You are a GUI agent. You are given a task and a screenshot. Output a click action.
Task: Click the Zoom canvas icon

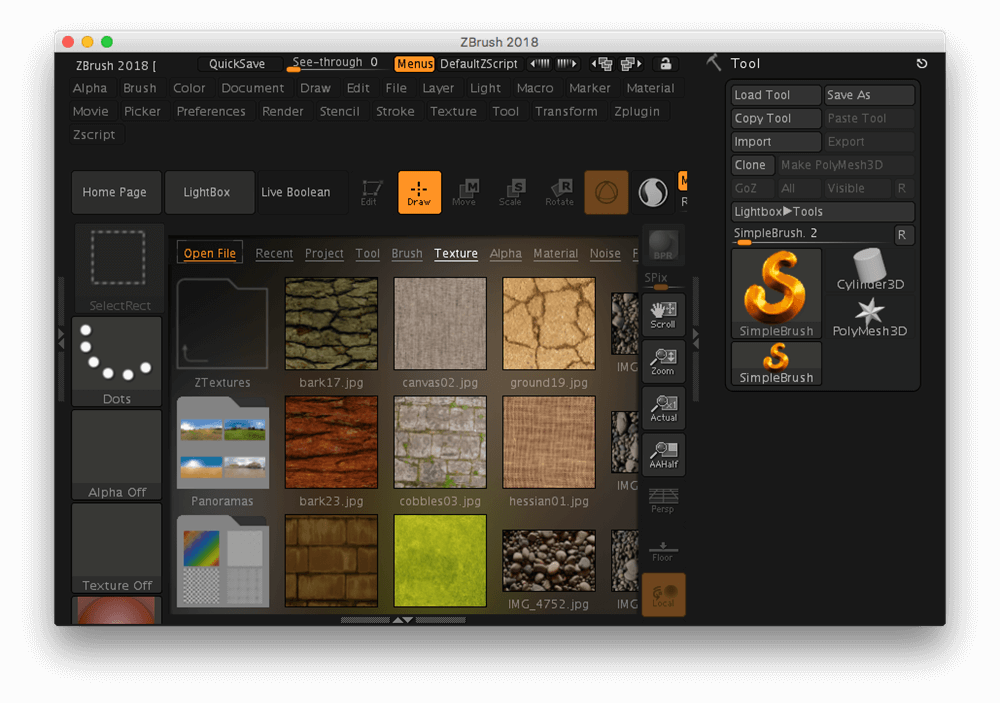coord(663,362)
